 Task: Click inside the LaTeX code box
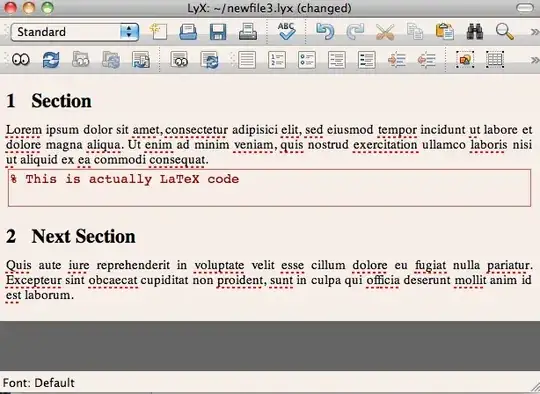click(x=269, y=188)
